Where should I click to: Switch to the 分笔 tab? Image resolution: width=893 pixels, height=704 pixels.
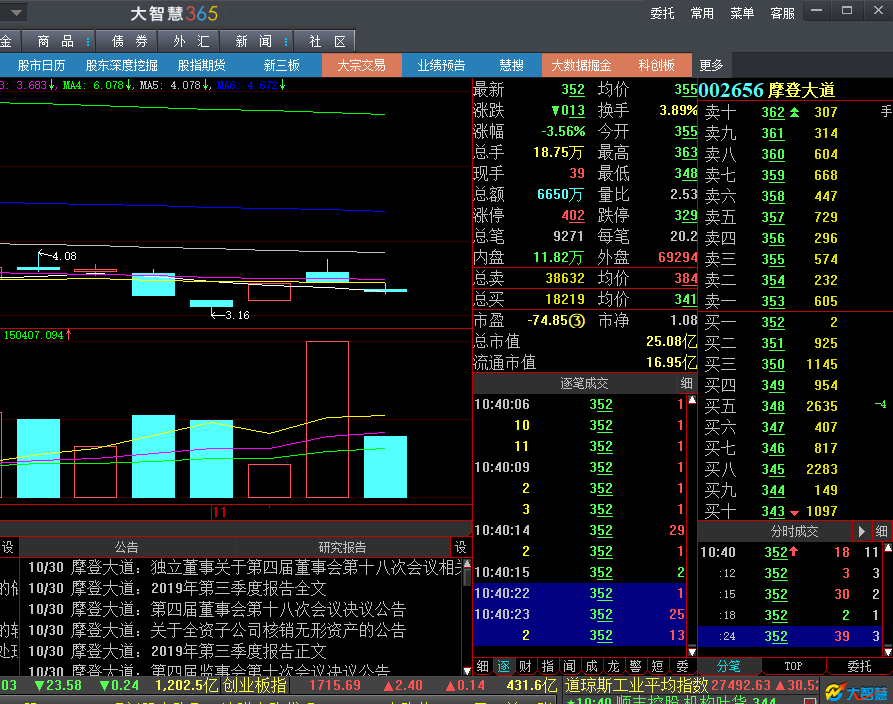(x=728, y=666)
